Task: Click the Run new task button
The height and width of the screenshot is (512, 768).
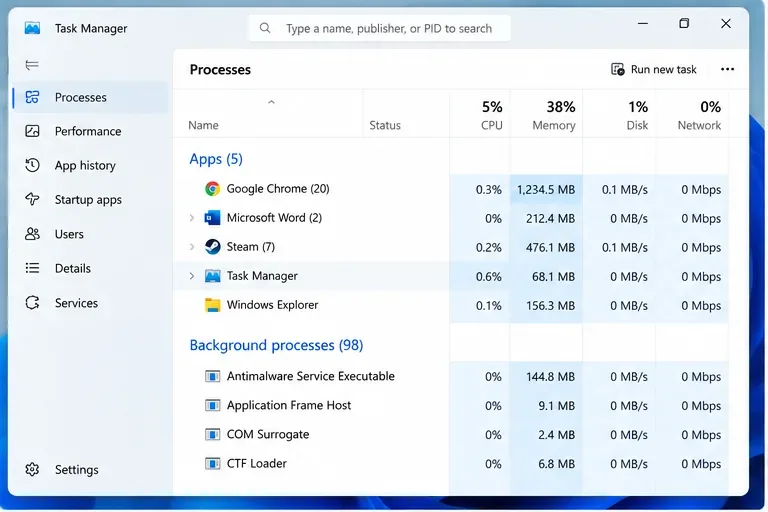Action: point(654,69)
